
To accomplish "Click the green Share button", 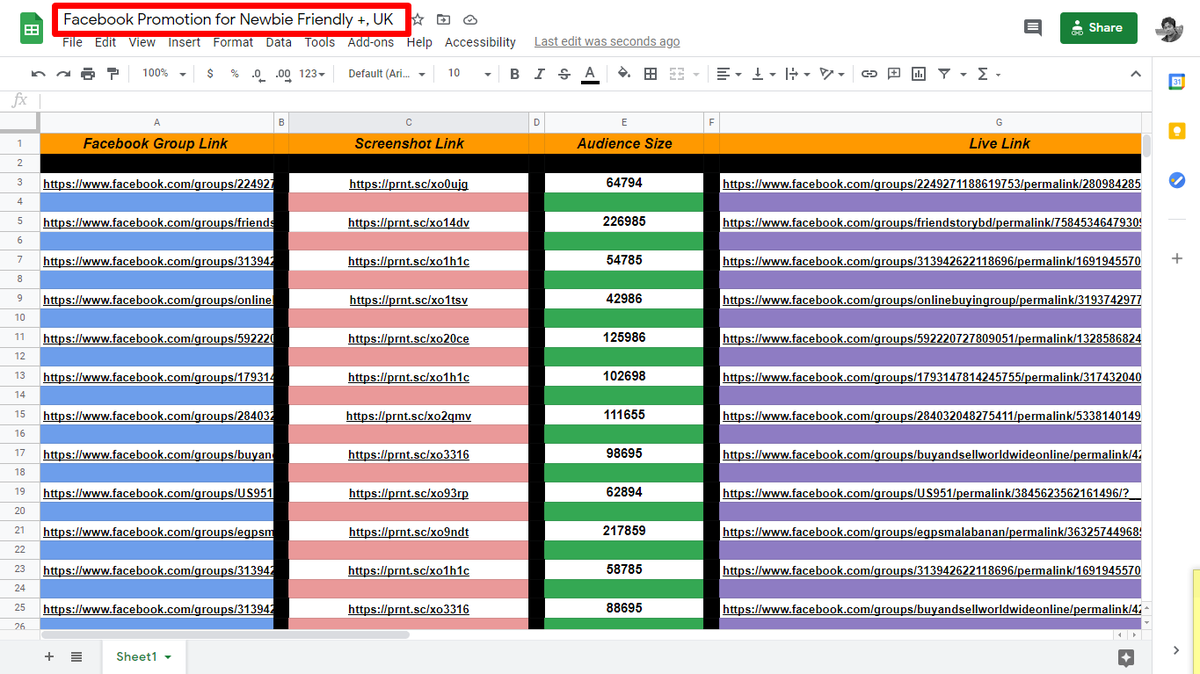I will 1098,28.
